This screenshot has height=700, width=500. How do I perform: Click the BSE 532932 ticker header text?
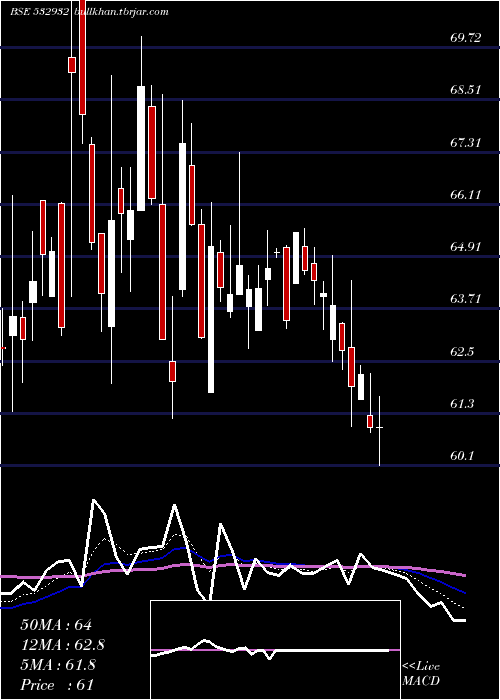coord(40,12)
